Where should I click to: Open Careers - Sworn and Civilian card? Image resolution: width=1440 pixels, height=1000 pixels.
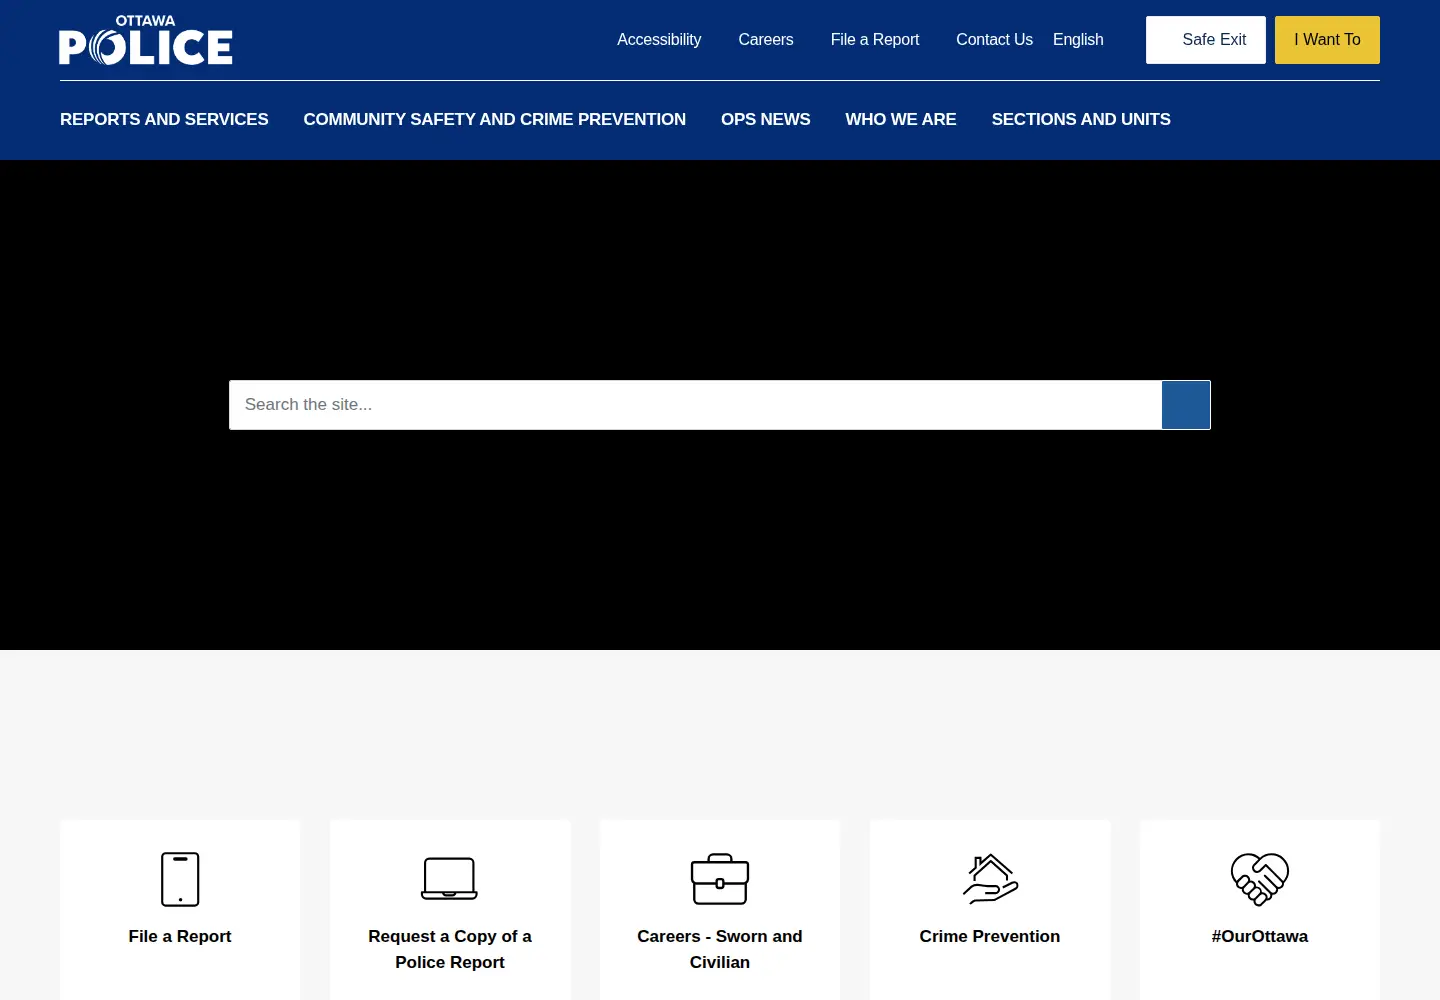click(x=720, y=949)
